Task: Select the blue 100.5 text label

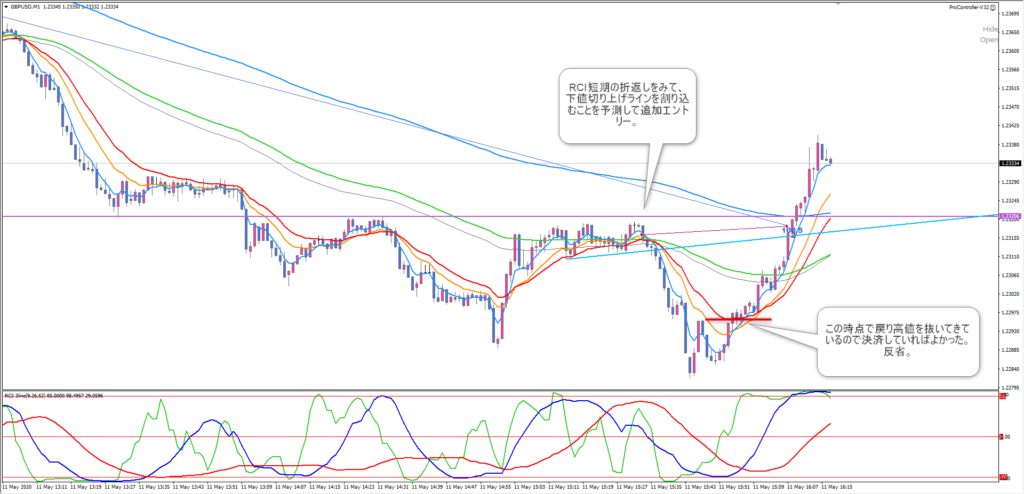Action: click(x=794, y=229)
